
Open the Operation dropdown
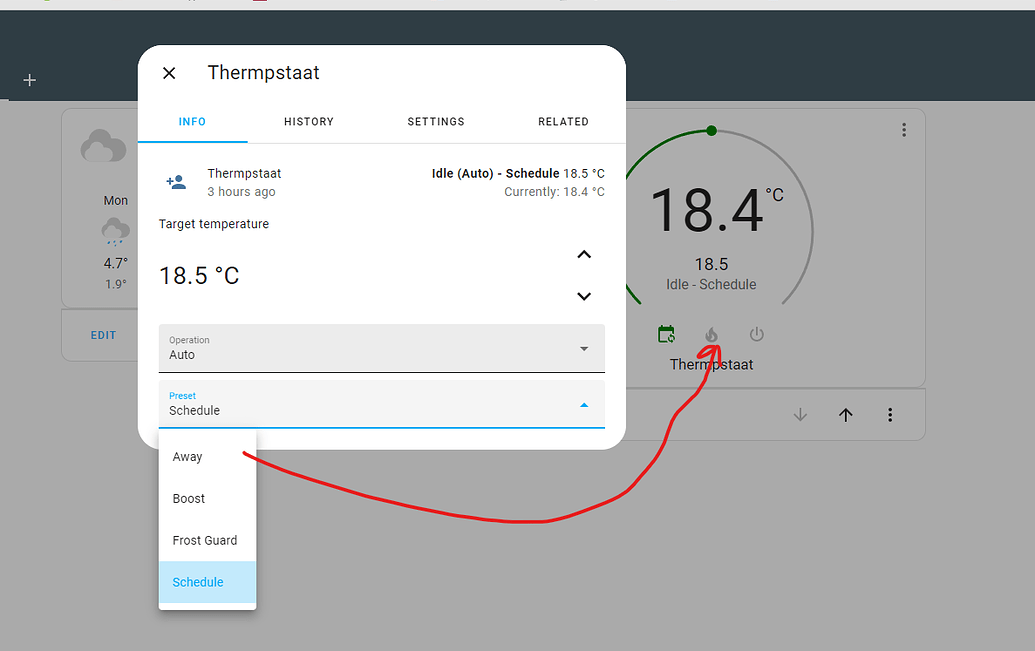[x=583, y=348]
